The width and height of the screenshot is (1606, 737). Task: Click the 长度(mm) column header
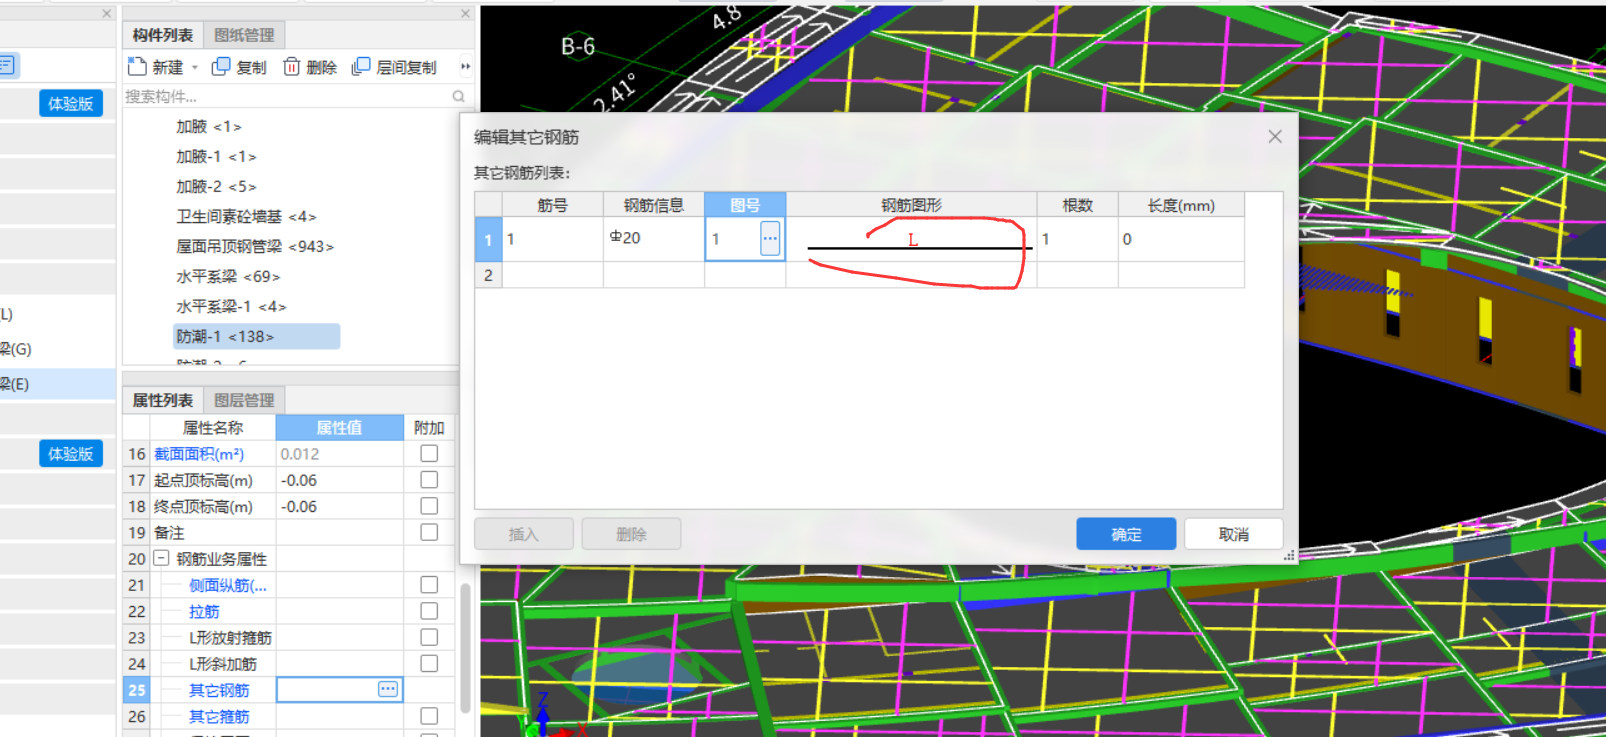(x=1181, y=204)
